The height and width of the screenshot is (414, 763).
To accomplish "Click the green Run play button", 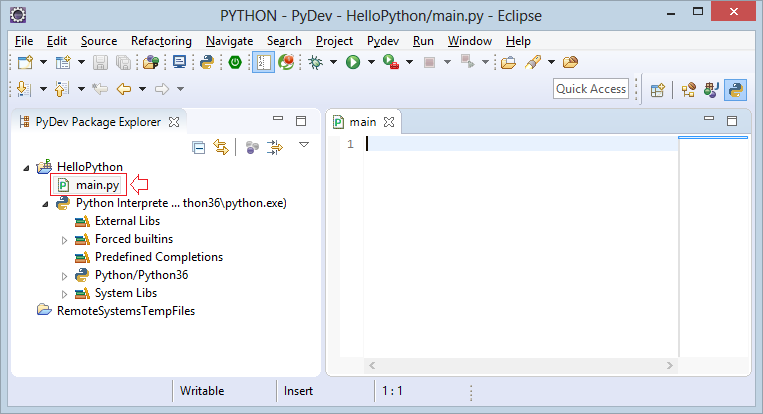I will (x=353, y=62).
